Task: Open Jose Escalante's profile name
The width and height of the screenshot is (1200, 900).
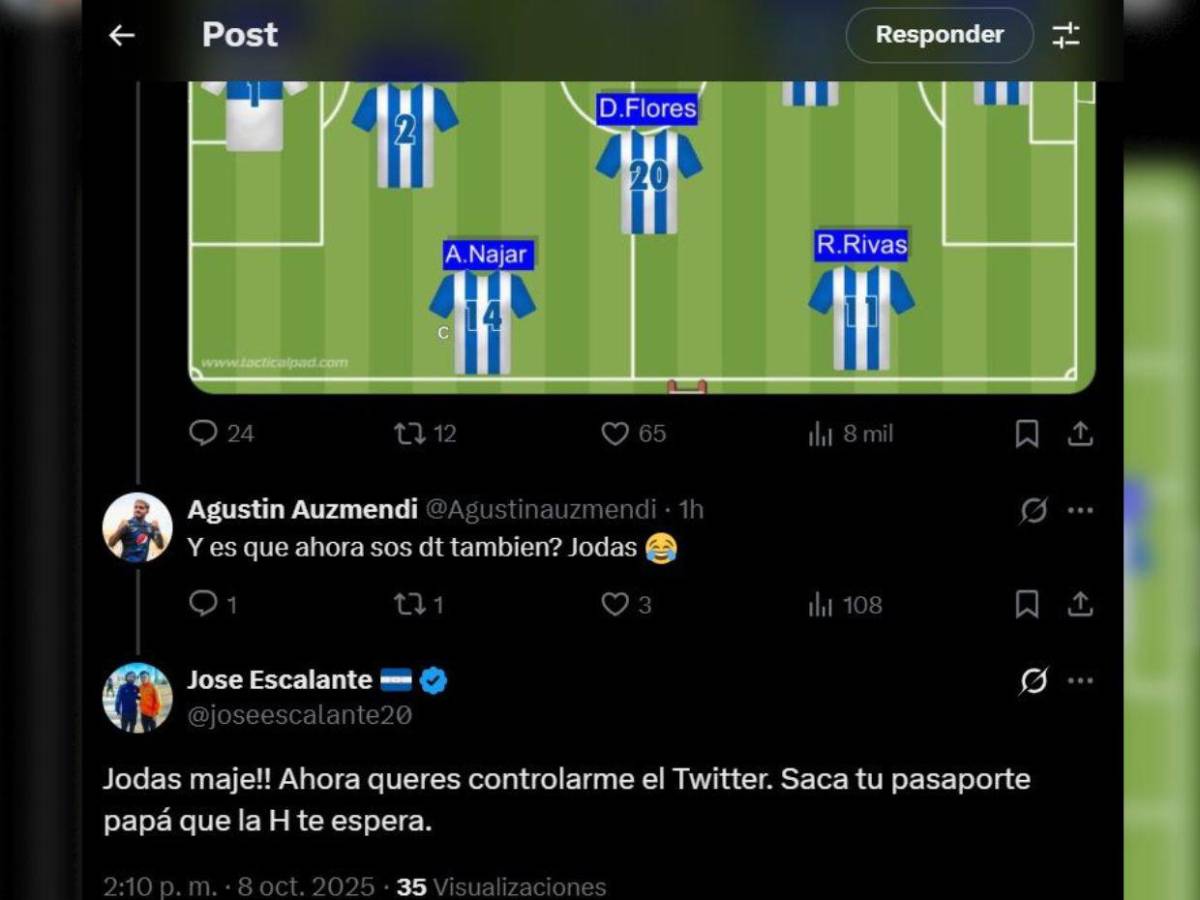Action: (x=280, y=680)
